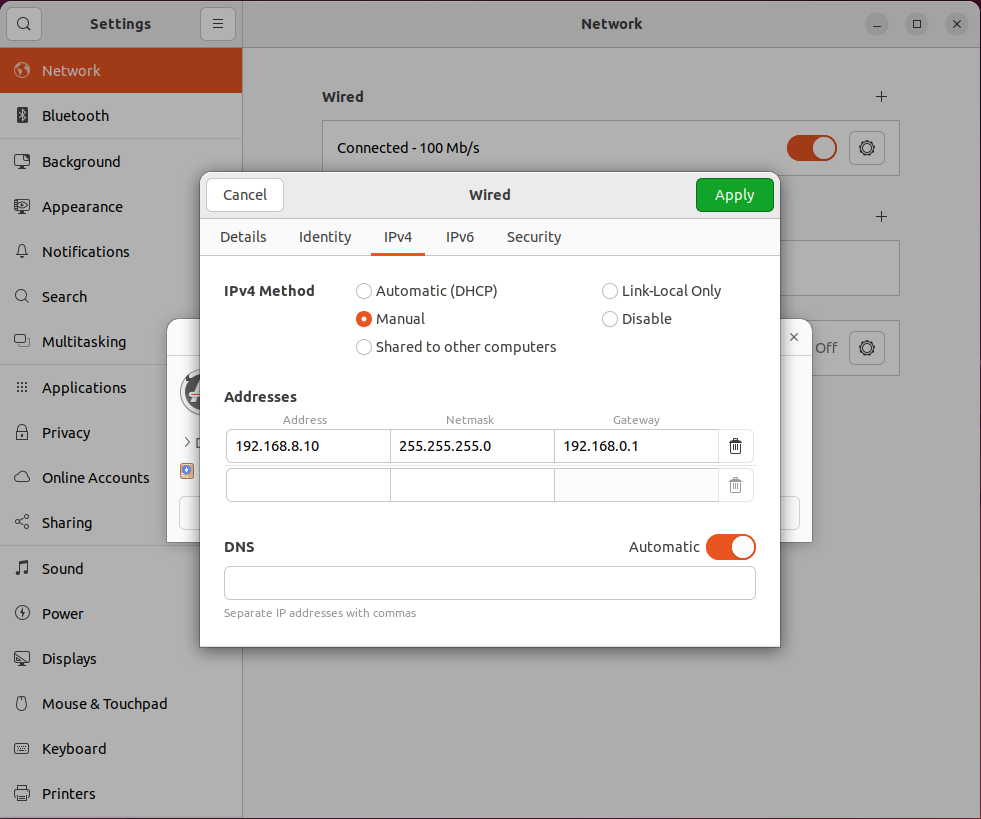The width and height of the screenshot is (981, 819).
Task: Delete the 192.168.8.10 address row
Action: coord(735,446)
